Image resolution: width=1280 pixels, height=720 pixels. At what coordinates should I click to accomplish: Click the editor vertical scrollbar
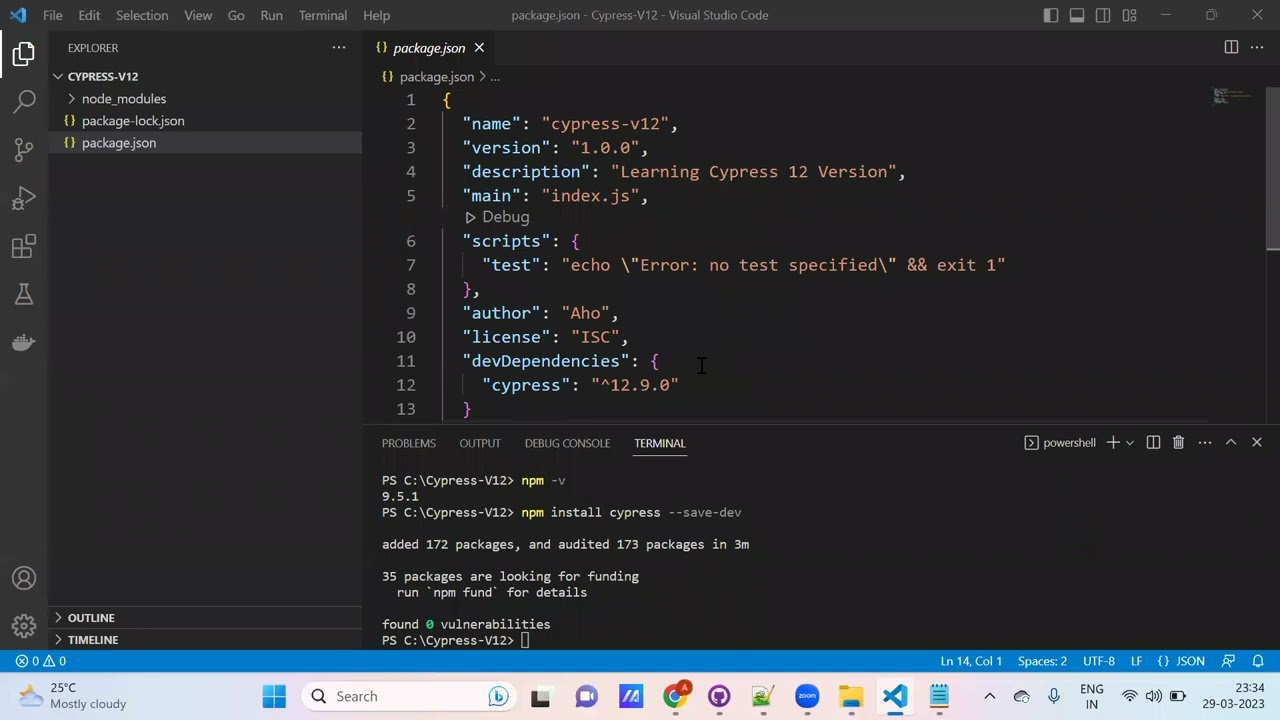click(1273, 170)
